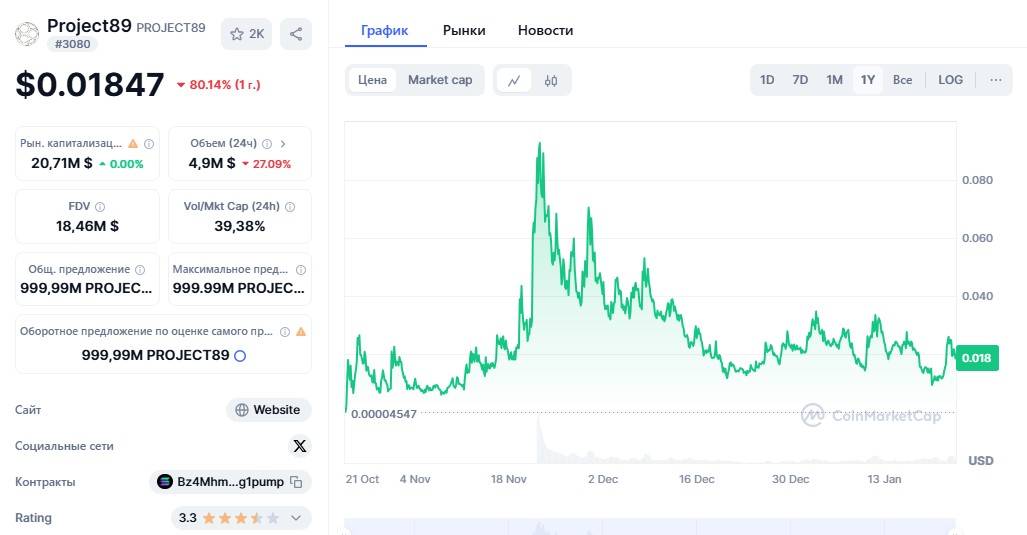Click warning triangle beside circulating supply
Viewport: 1027px width, 535px height.
tap(301, 331)
